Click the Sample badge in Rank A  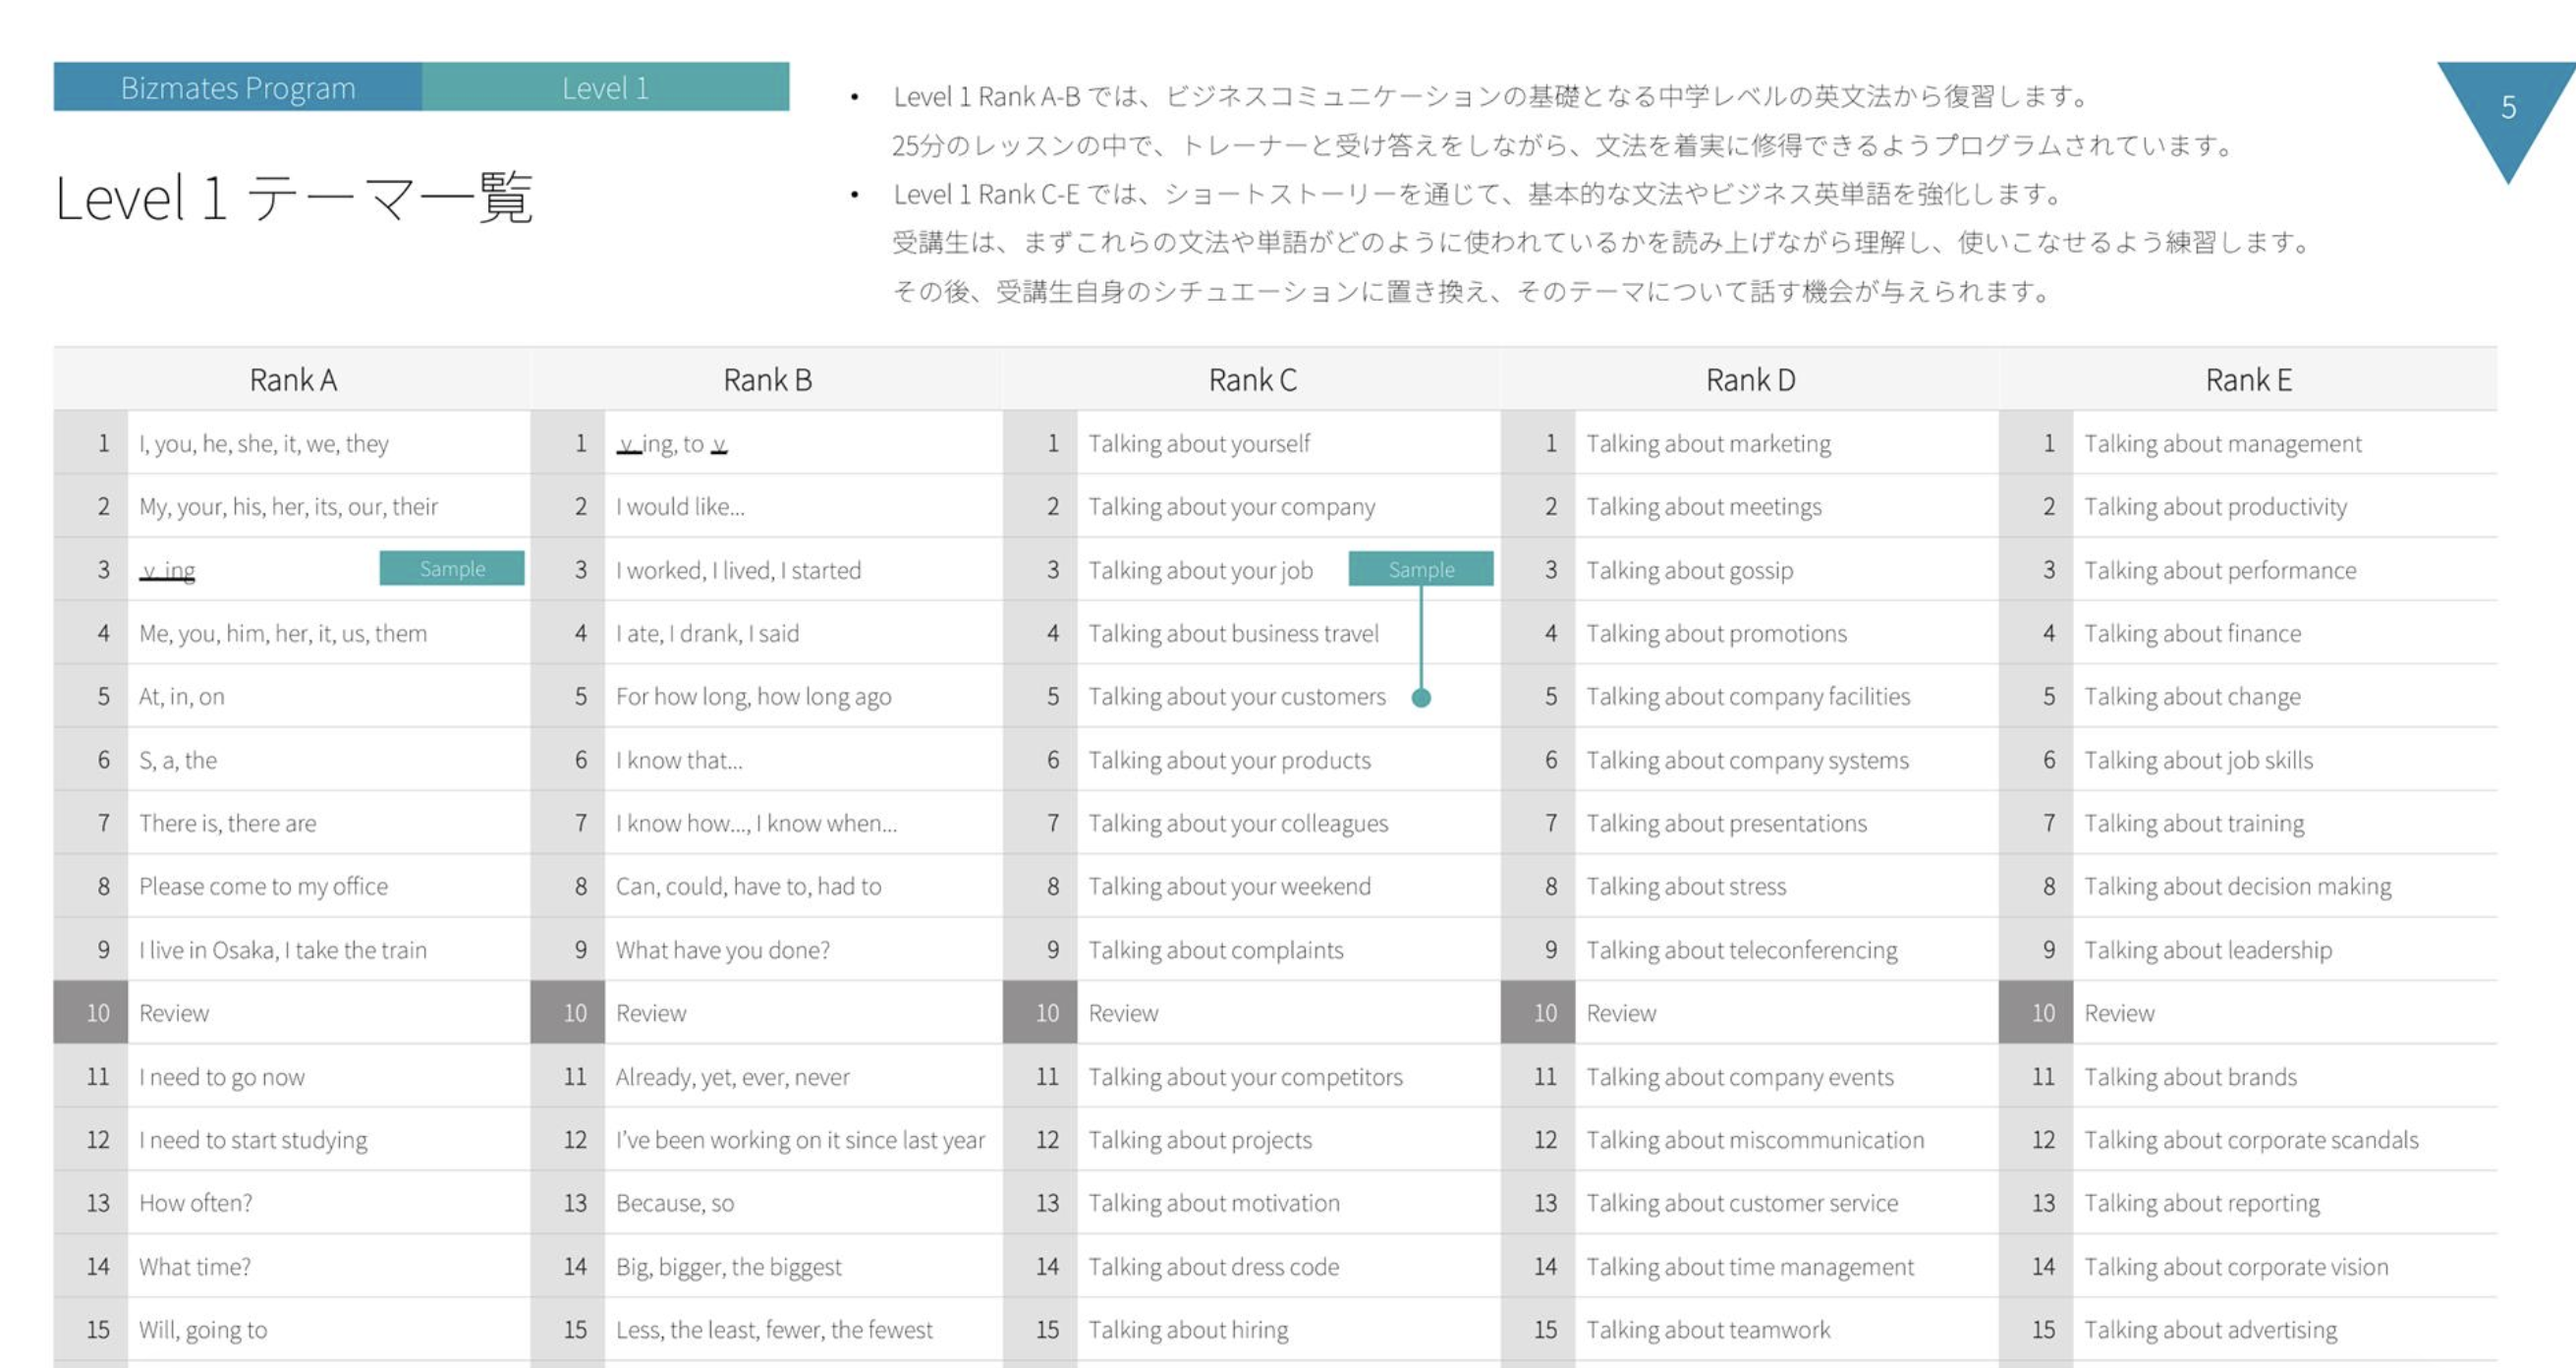click(x=451, y=568)
